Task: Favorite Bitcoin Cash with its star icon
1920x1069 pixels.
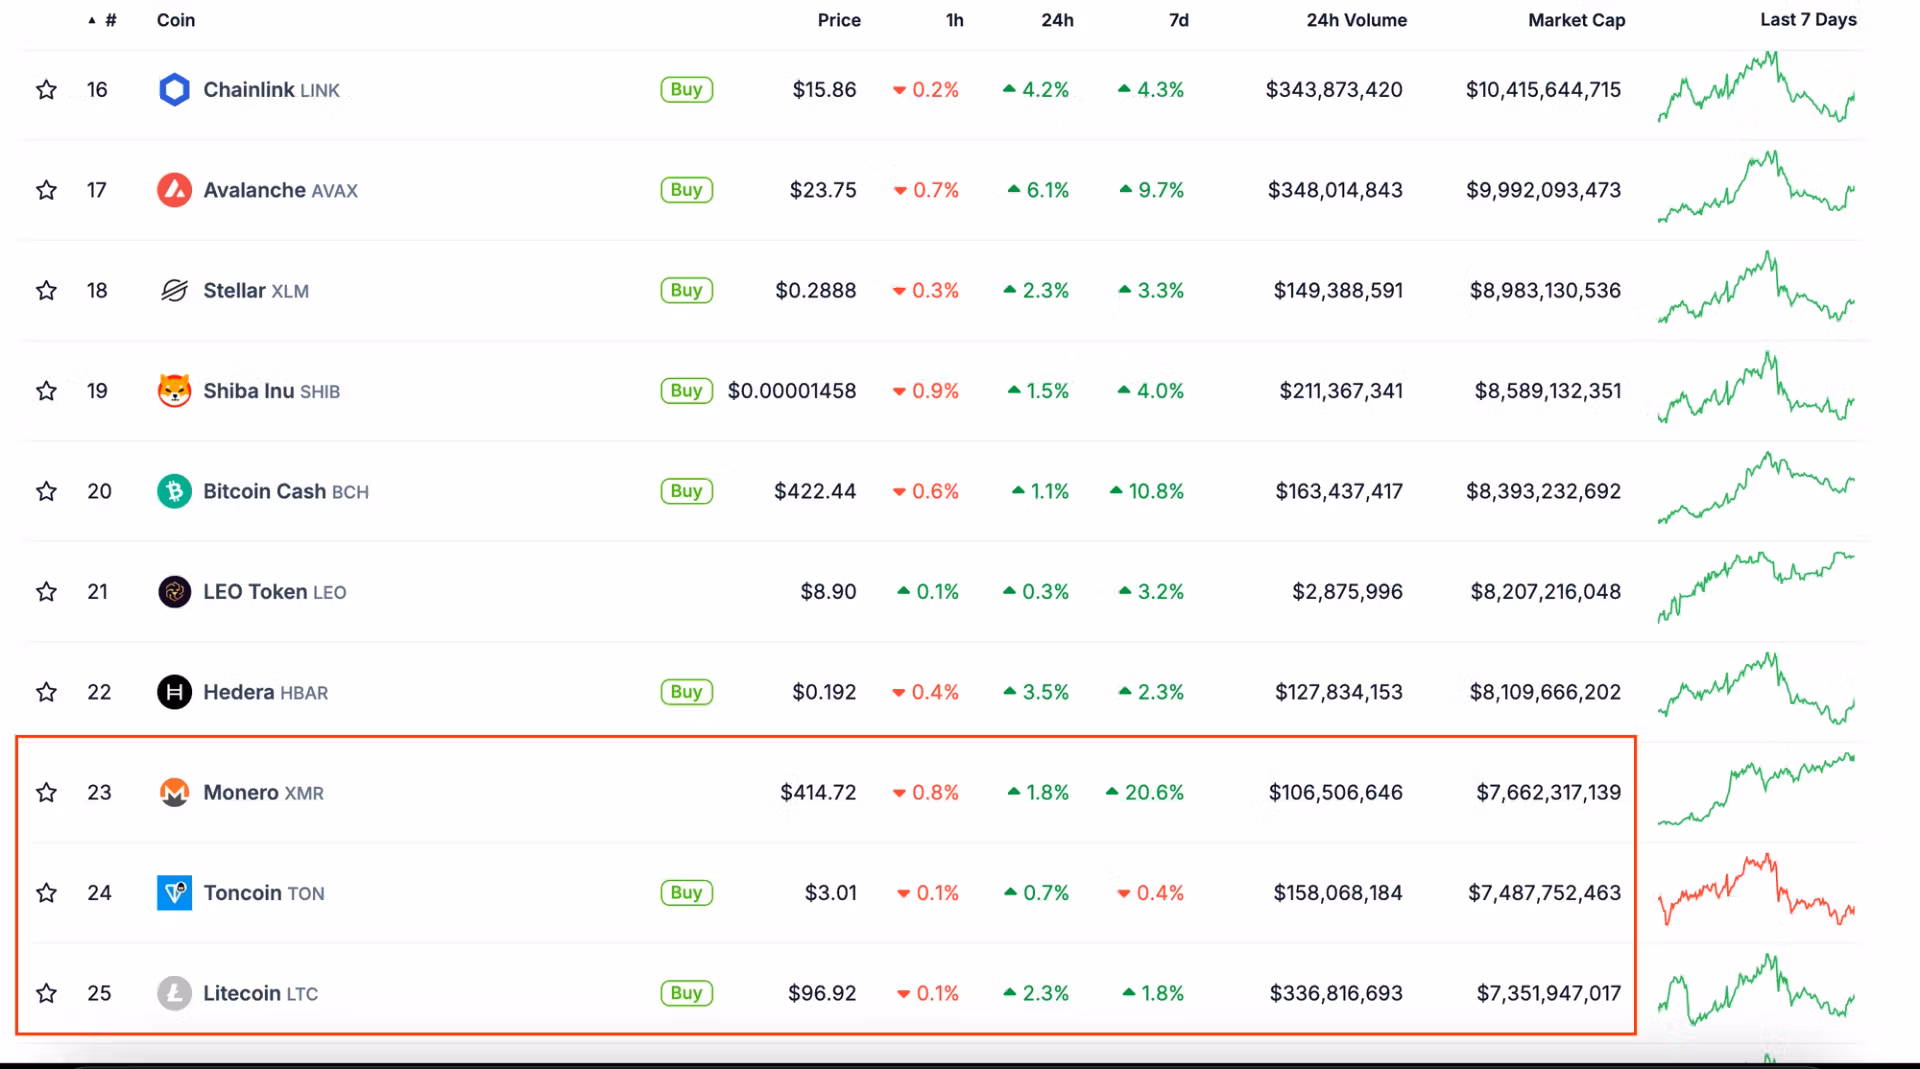Action: click(46, 491)
